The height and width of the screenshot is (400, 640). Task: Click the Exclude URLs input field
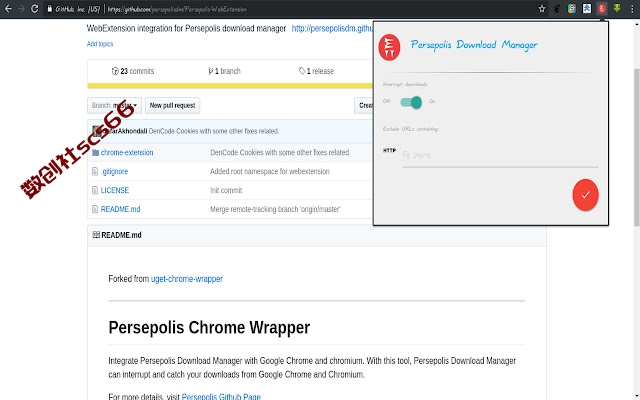pos(500,157)
